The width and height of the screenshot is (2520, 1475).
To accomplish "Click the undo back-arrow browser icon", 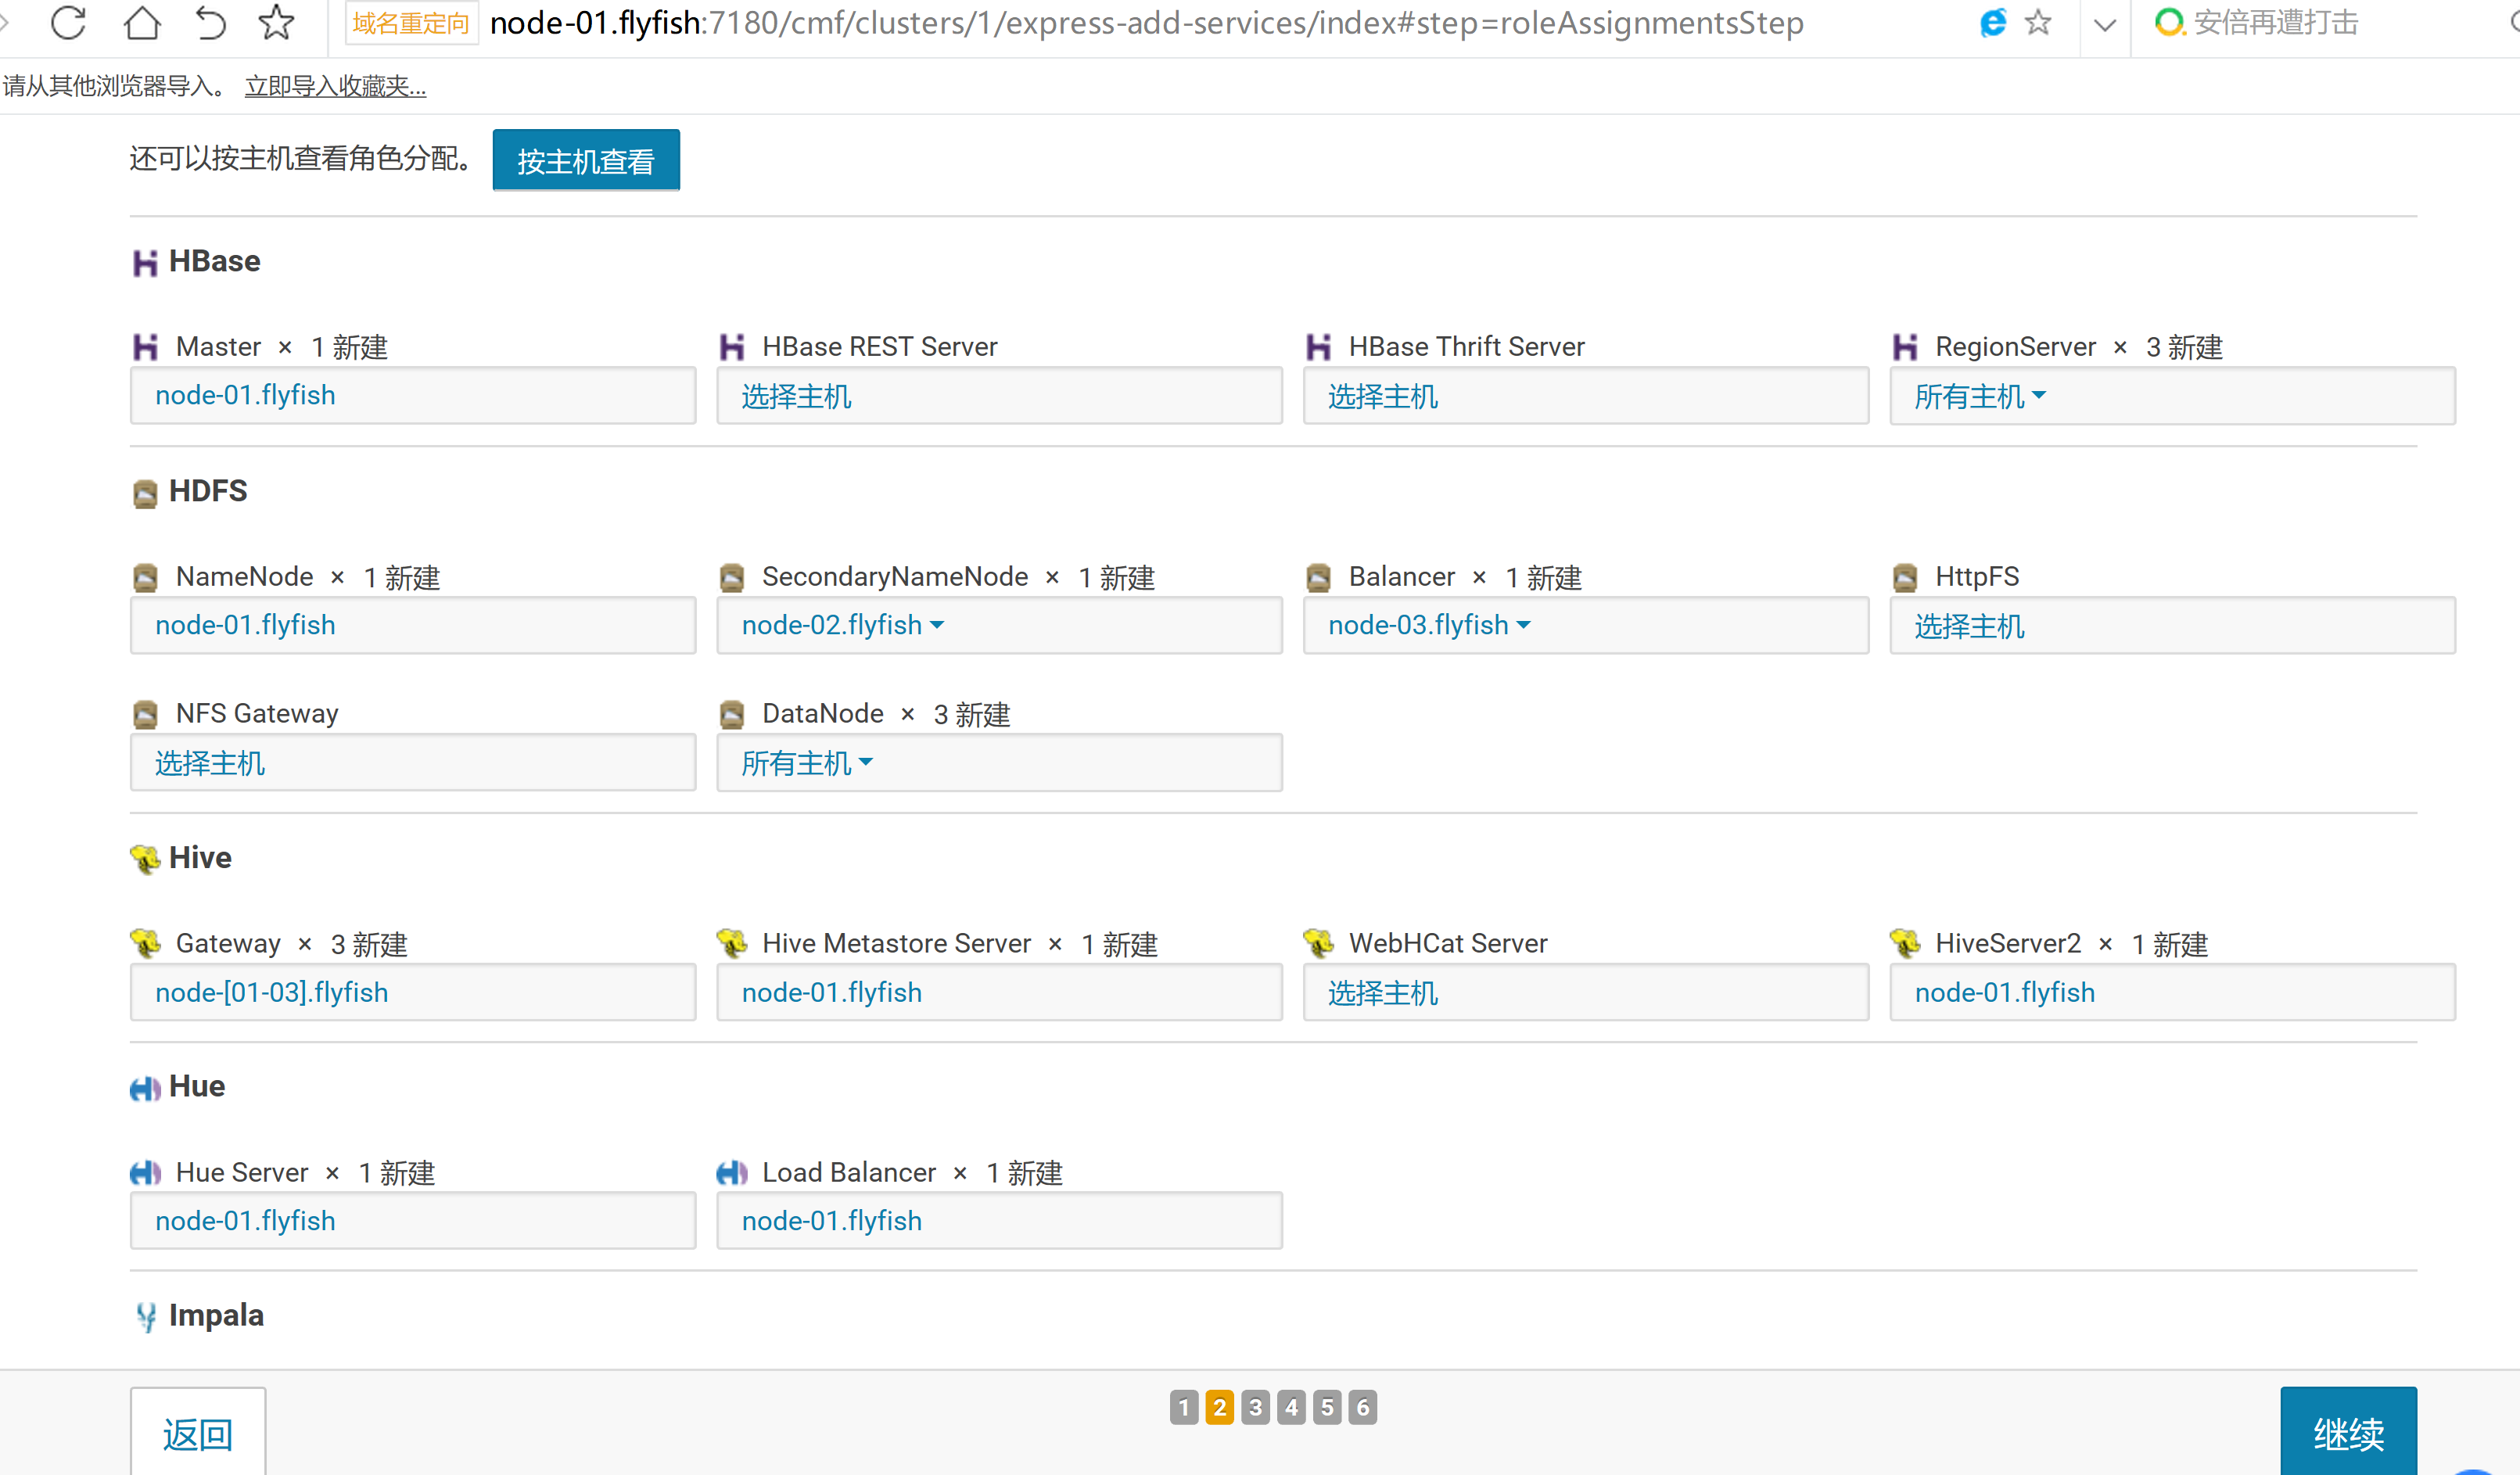I will coord(210,23).
